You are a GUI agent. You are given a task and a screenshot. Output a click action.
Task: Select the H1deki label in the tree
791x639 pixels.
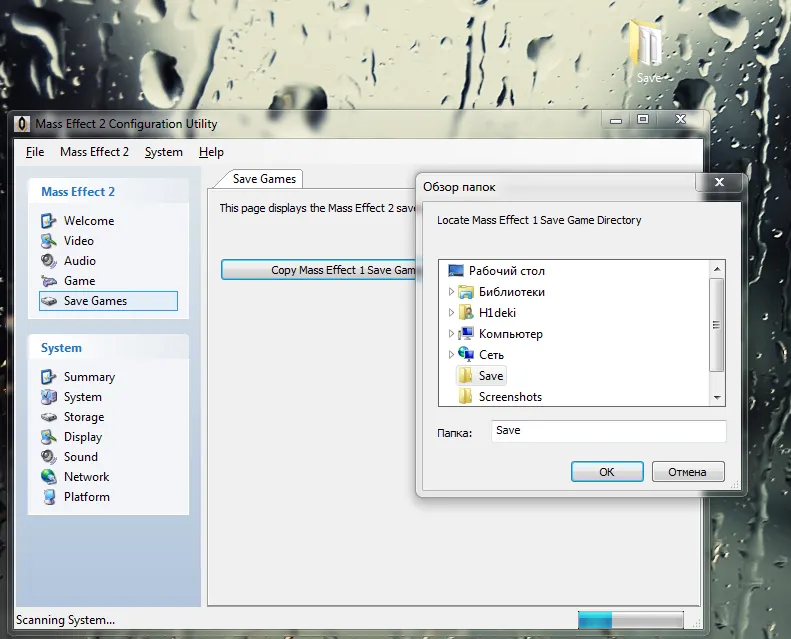click(x=497, y=313)
